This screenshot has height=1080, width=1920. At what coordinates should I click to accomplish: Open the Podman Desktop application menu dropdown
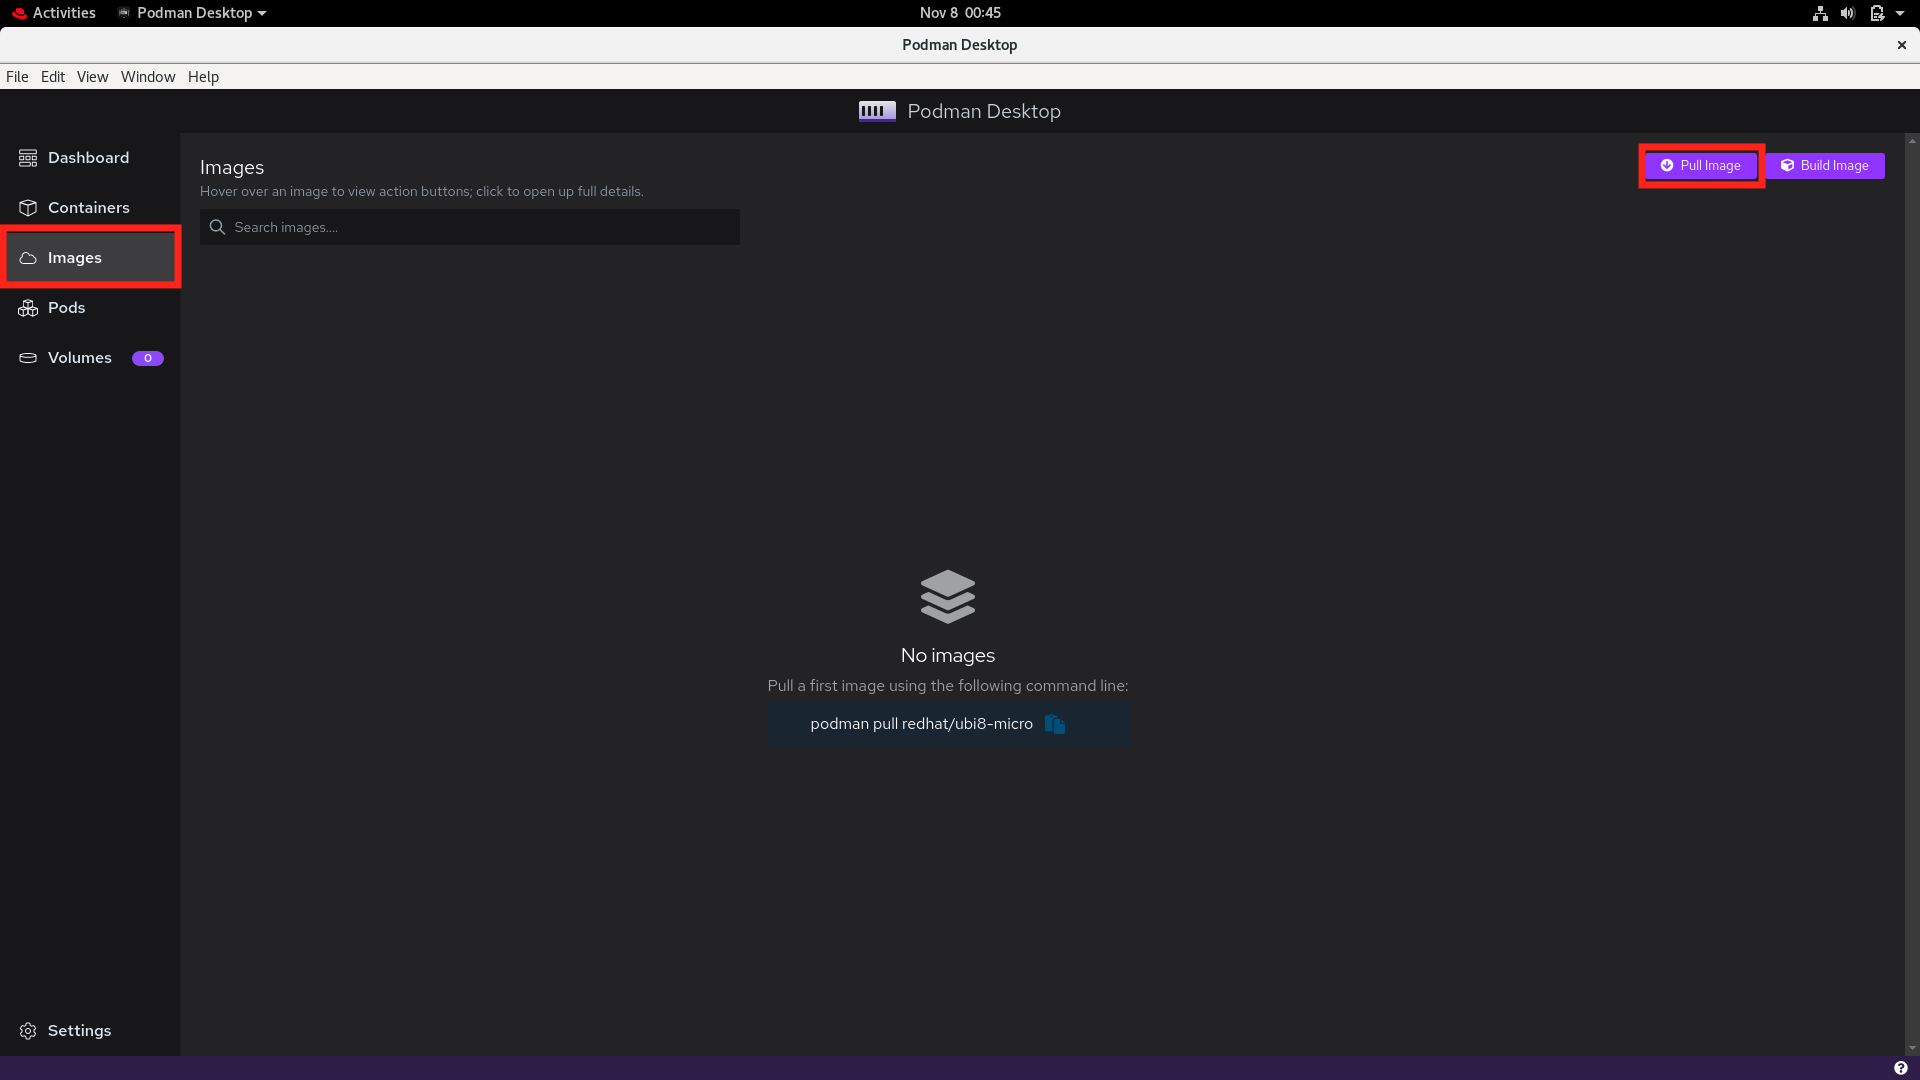190,13
